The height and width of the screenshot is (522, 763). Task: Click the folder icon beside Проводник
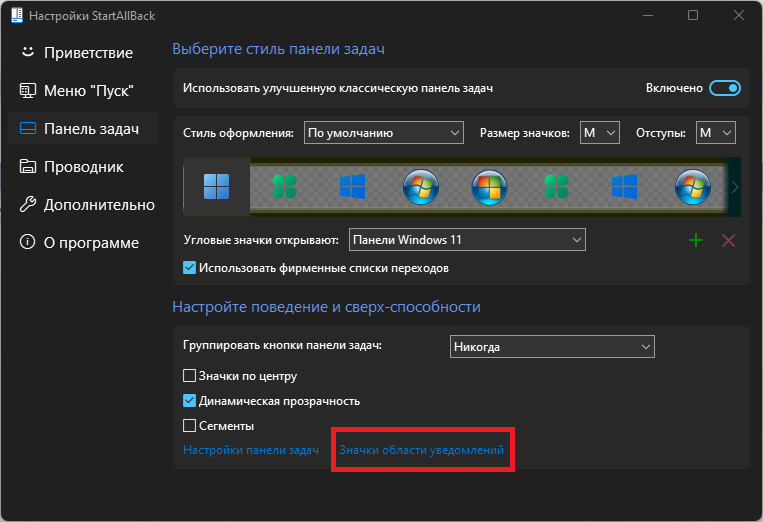(28, 166)
